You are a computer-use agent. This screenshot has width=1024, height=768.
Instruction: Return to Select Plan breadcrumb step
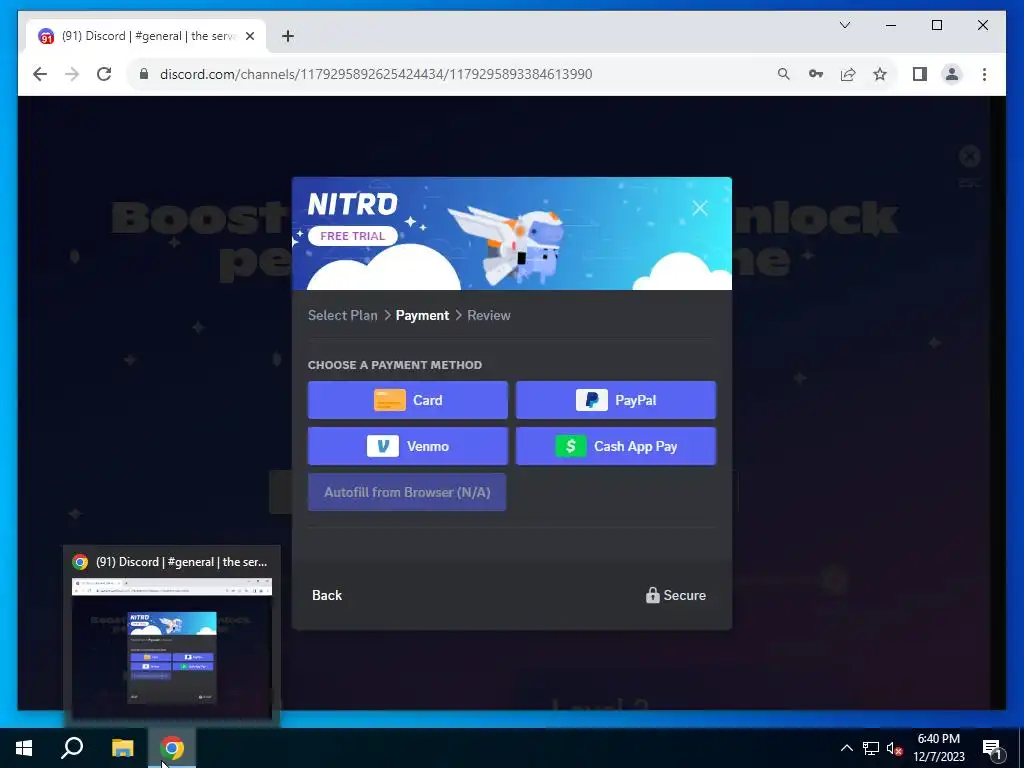(x=343, y=315)
